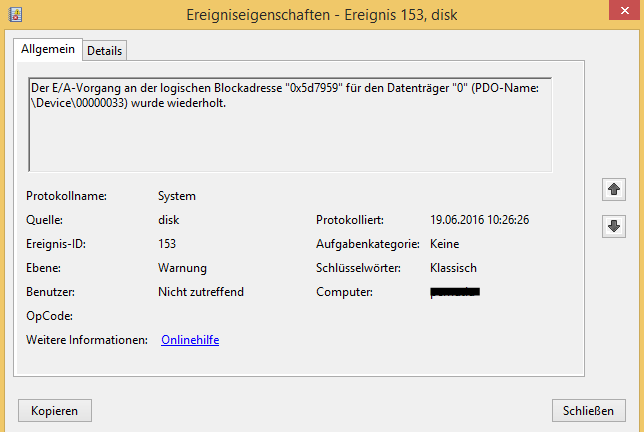Click the Protokollname value System
This screenshot has width=644, height=432.
177,196
